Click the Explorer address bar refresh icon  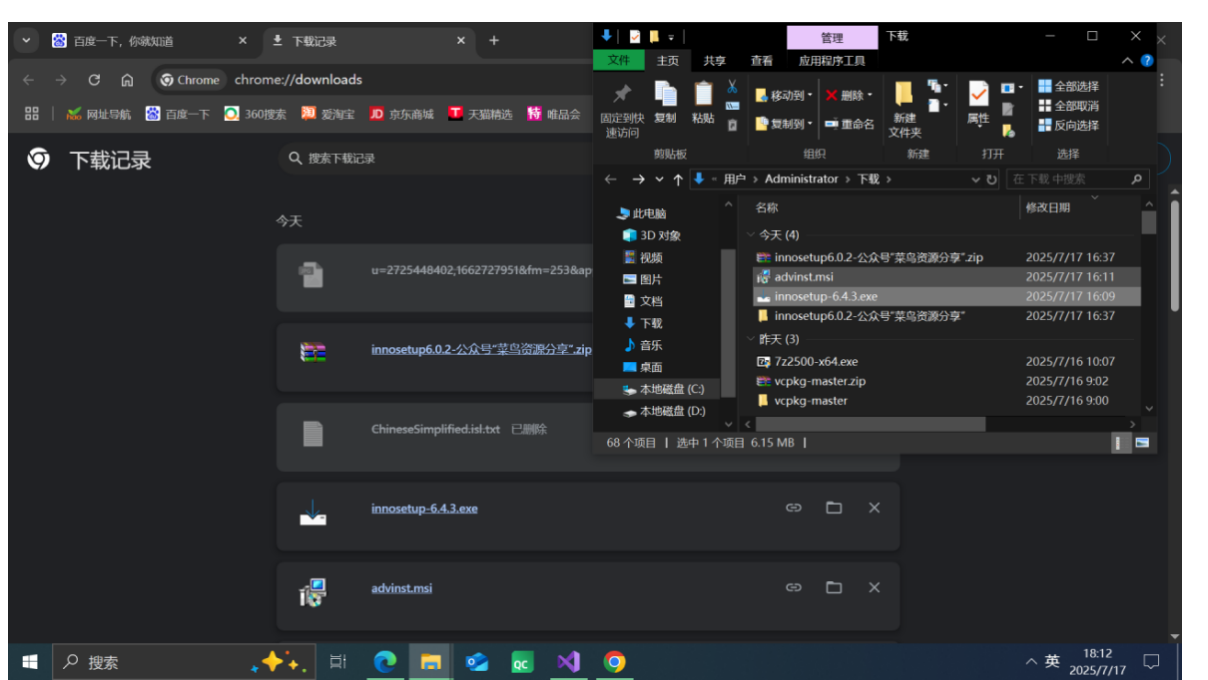click(992, 180)
